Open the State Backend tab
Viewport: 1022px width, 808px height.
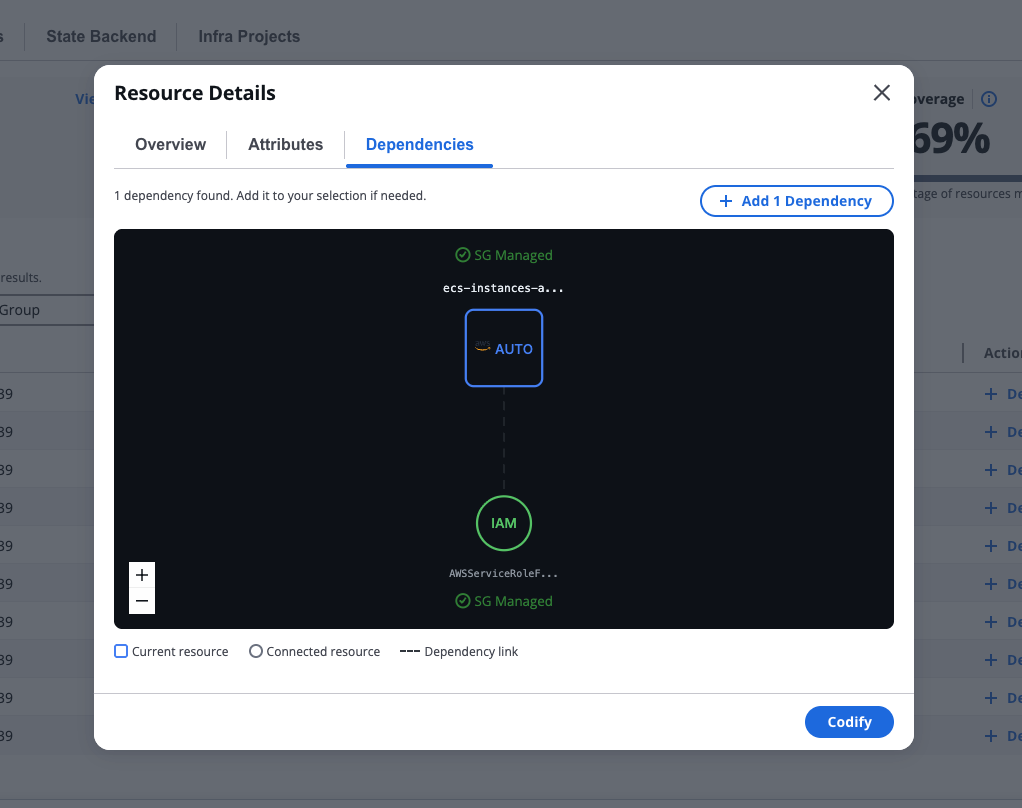tap(101, 36)
